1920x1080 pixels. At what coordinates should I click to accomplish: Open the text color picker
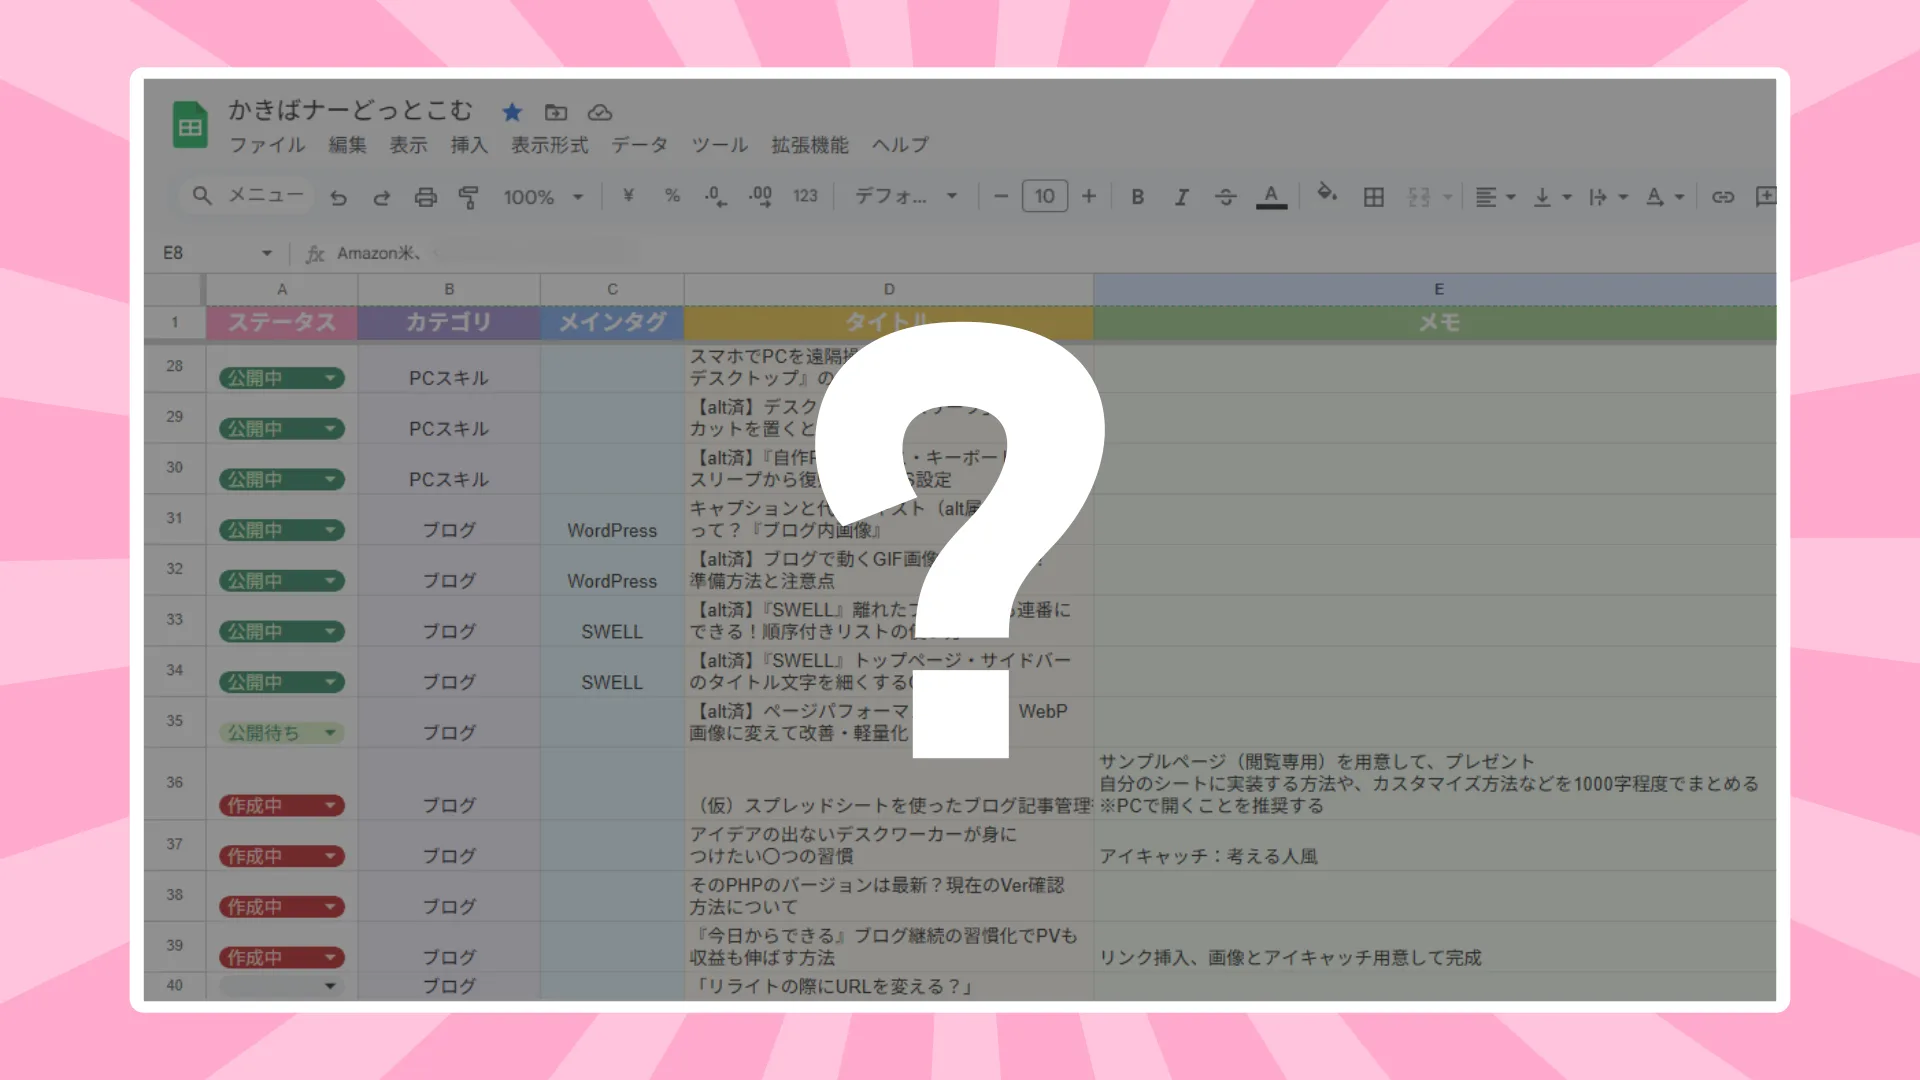tap(1271, 196)
